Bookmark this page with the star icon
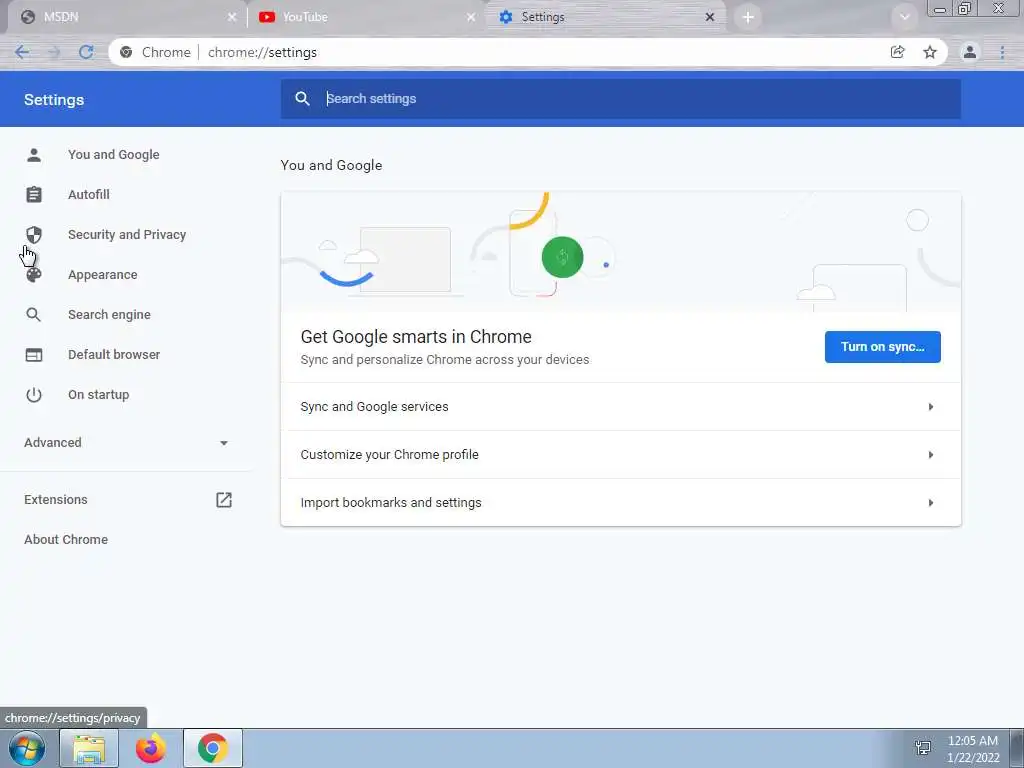1024x768 pixels. point(930,52)
